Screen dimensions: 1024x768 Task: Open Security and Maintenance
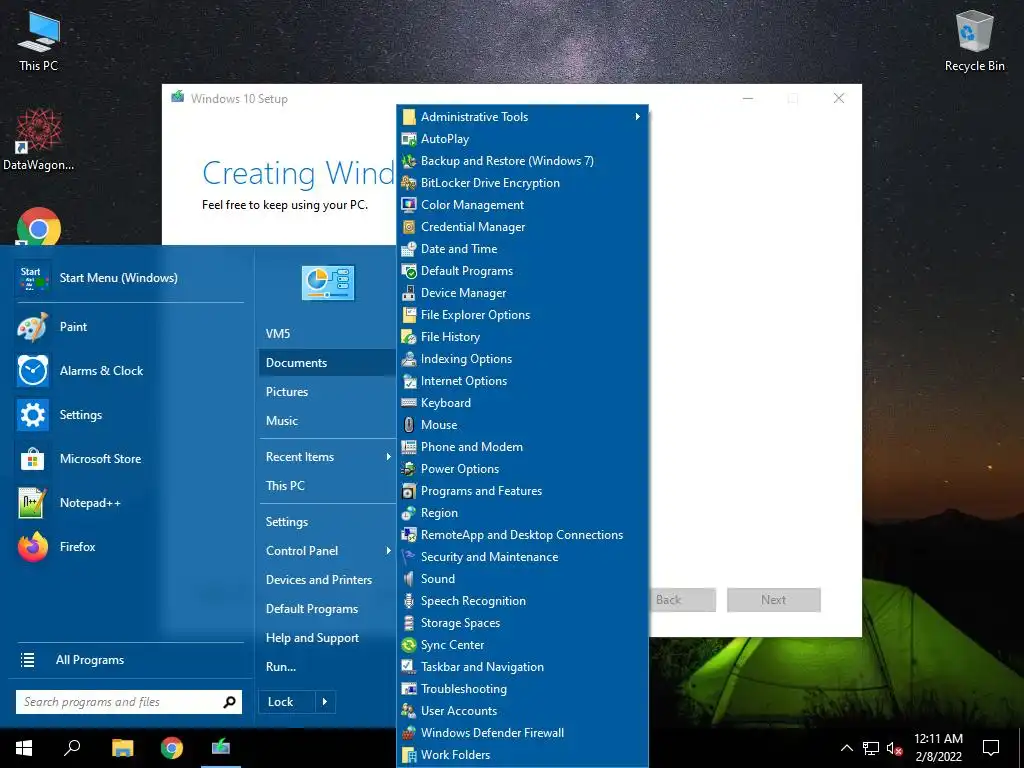[x=522, y=557]
